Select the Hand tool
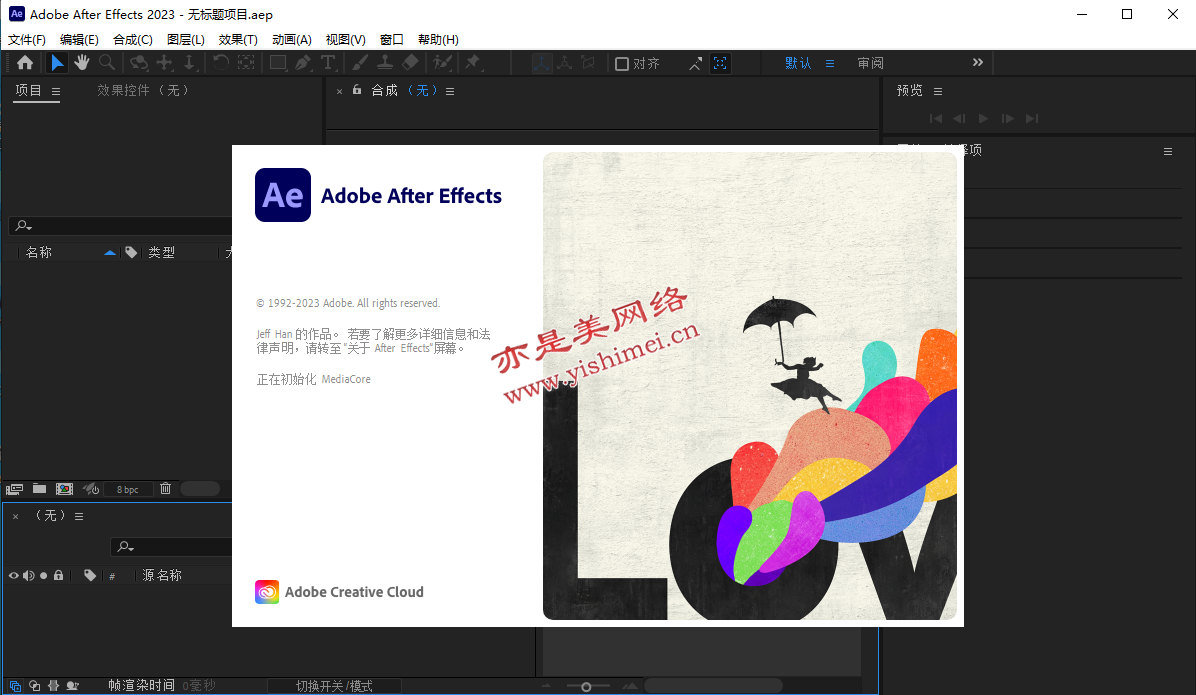 coord(81,63)
